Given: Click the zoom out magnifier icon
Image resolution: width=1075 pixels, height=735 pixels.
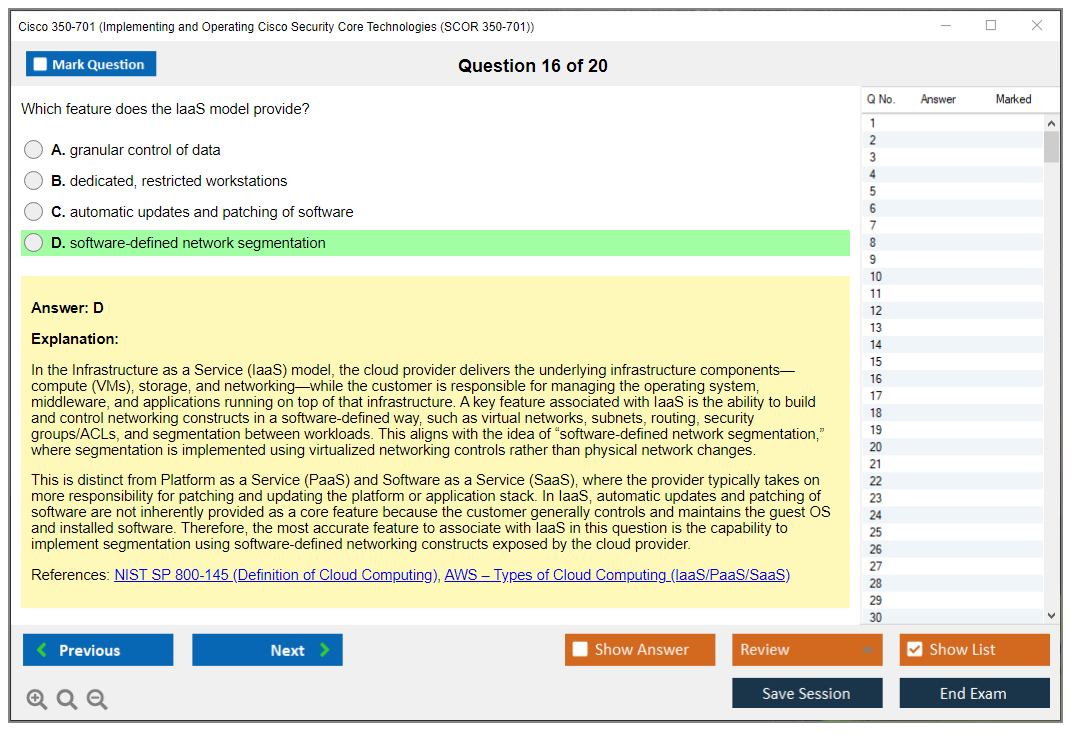Looking at the screenshot, I should (97, 700).
